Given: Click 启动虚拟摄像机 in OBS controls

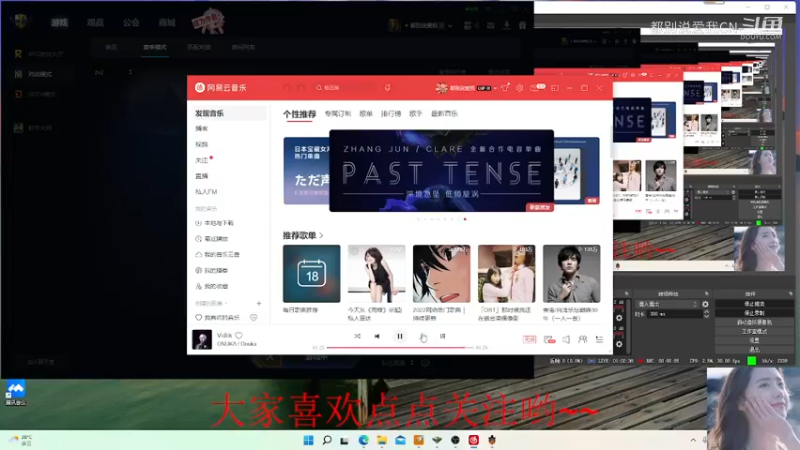Looking at the screenshot, I should point(754,322).
